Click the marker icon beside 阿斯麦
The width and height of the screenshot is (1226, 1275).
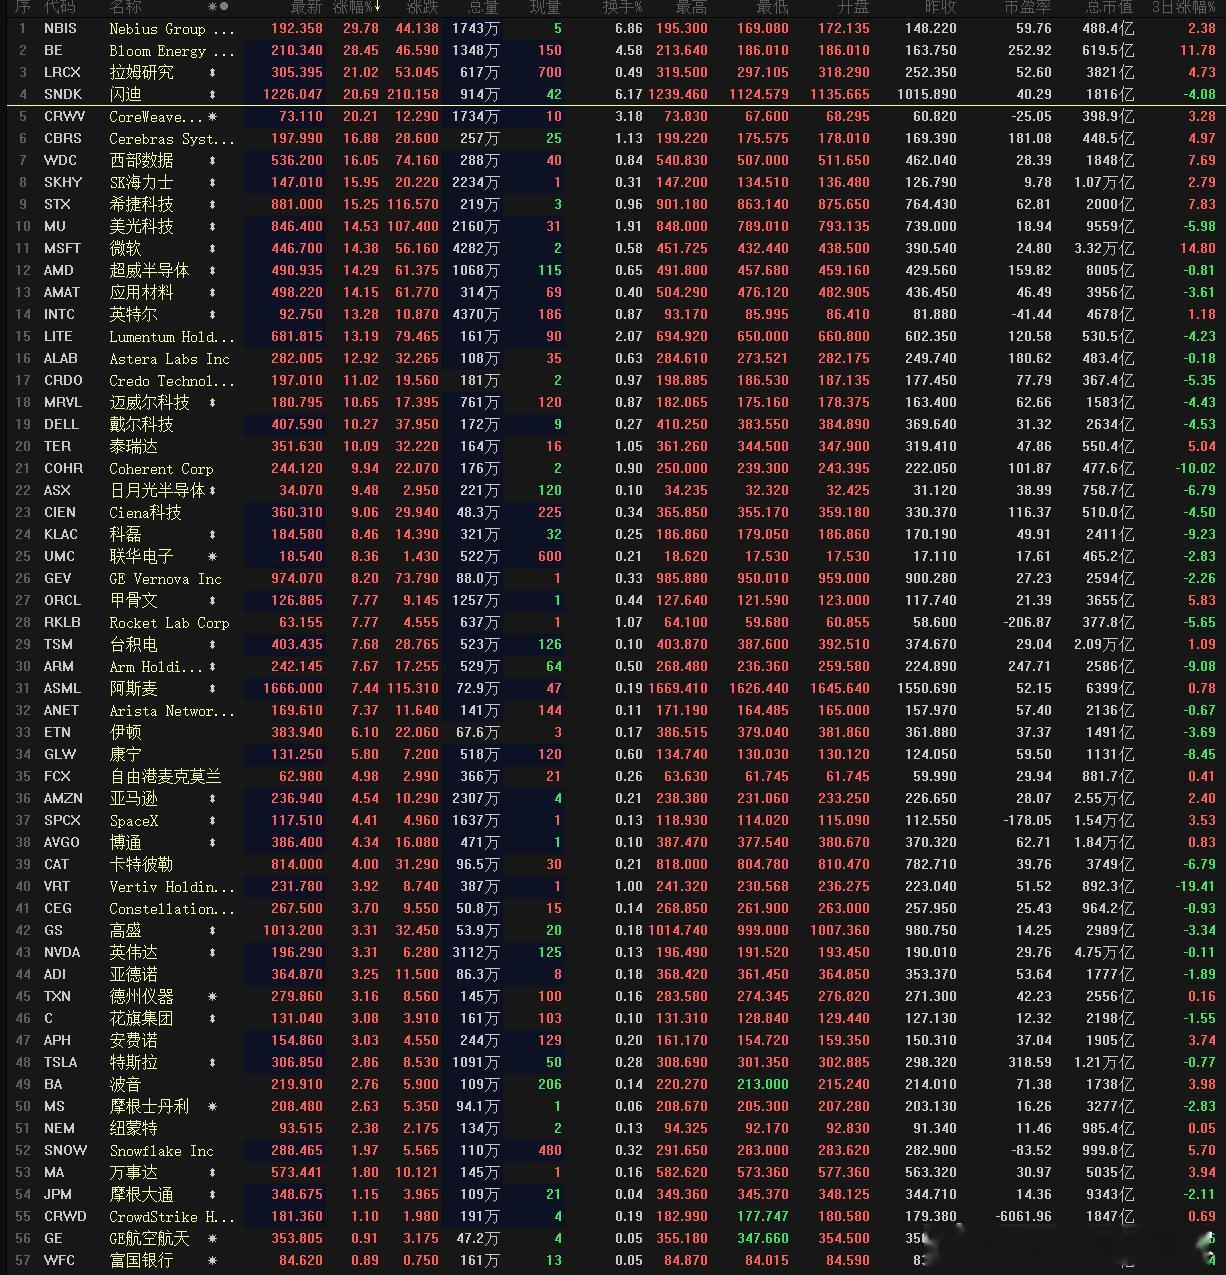pyautogui.click(x=212, y=689)
